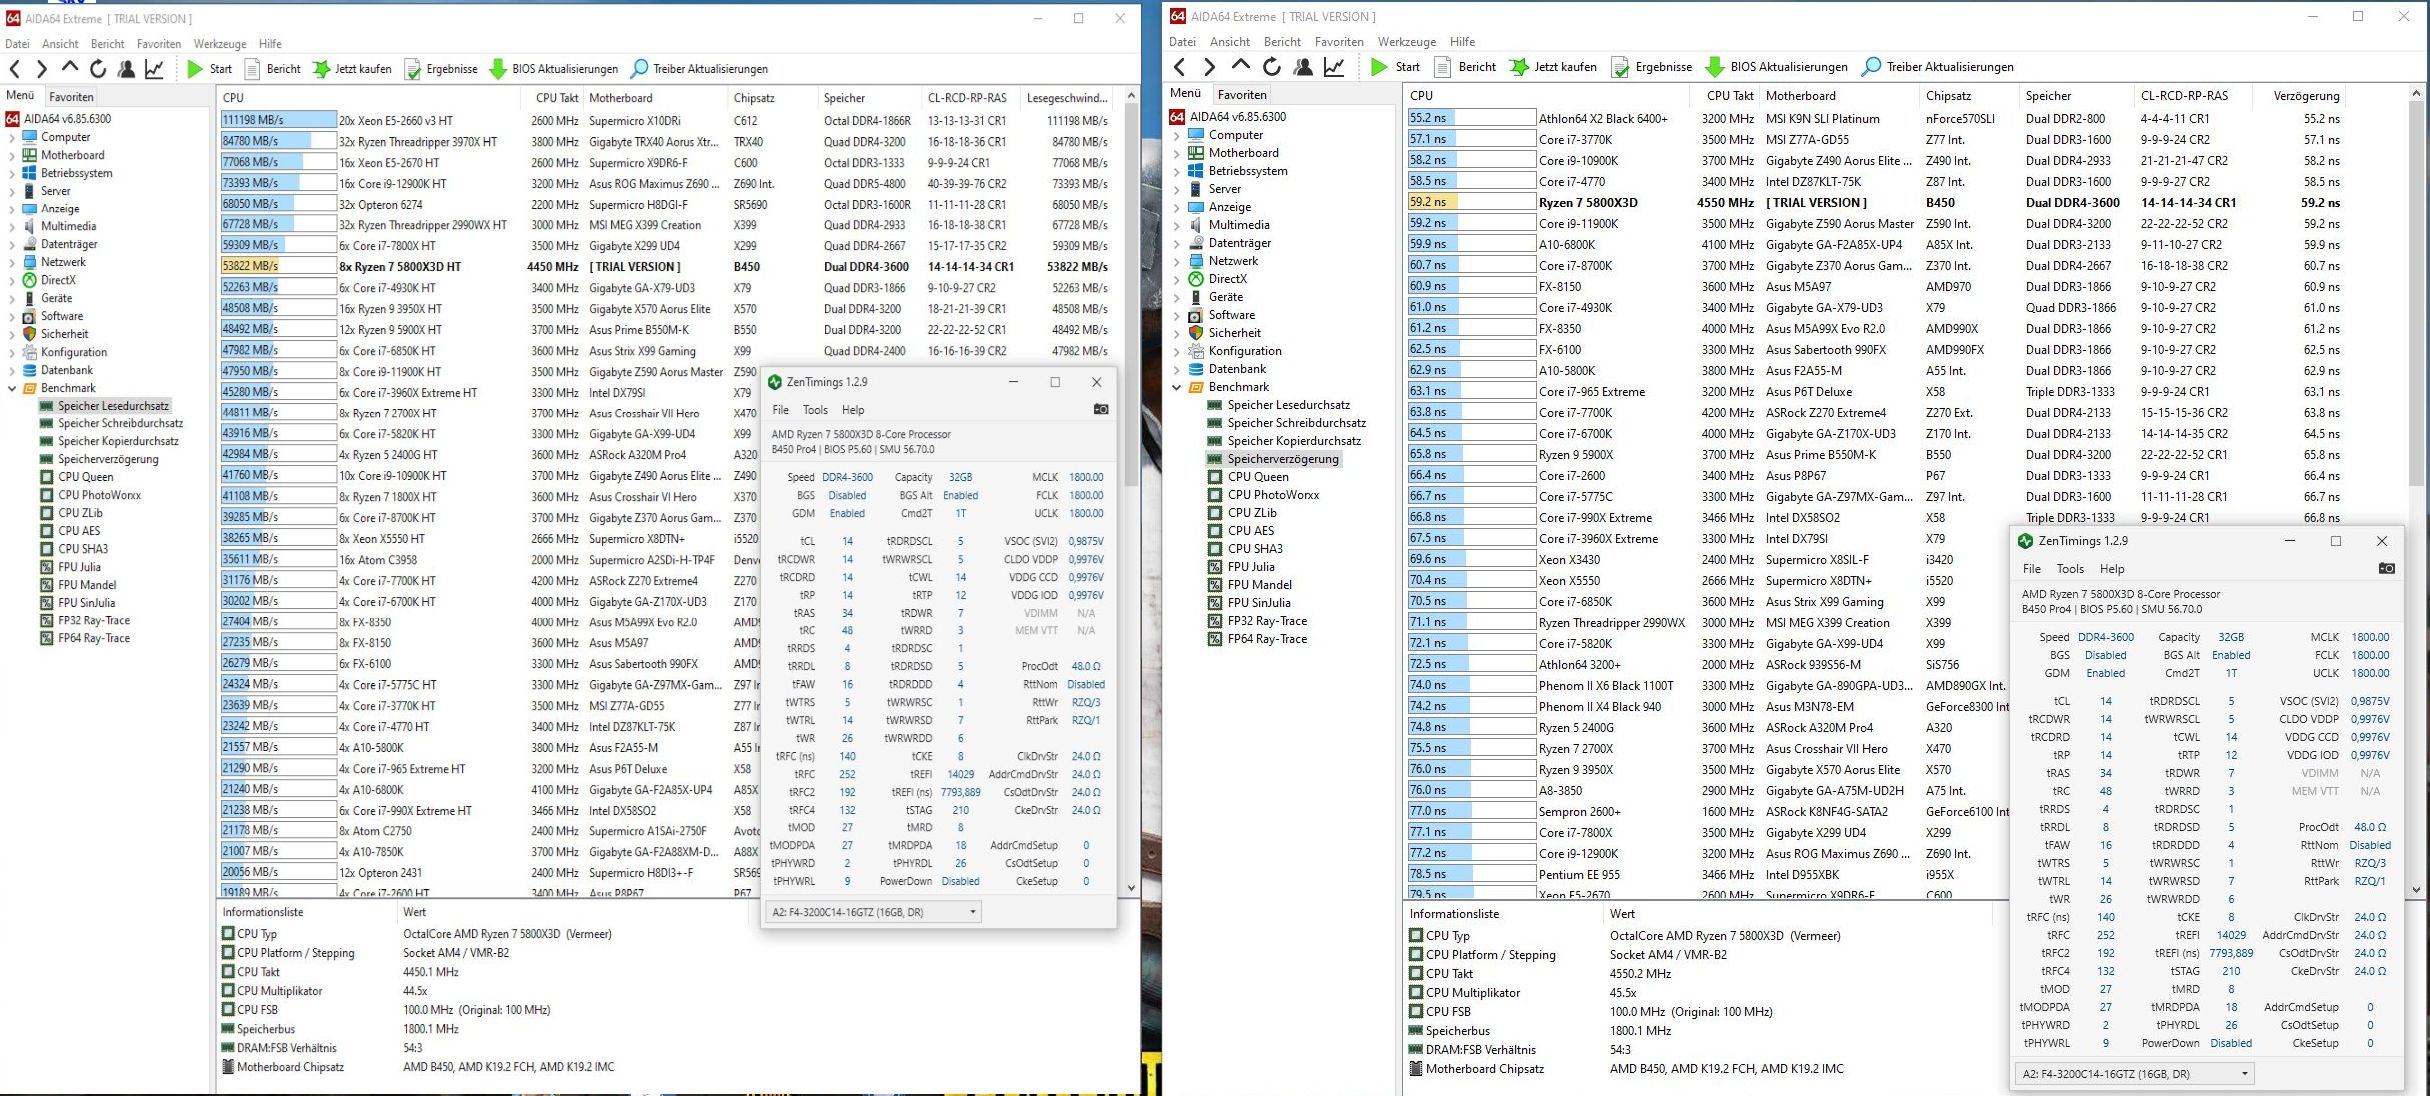Select highlighted 59.2 ns Ryzen 7 5800X3D row
Image resolution: width=2430 pixels, height=1096 pixels.
coord(1875,203)
